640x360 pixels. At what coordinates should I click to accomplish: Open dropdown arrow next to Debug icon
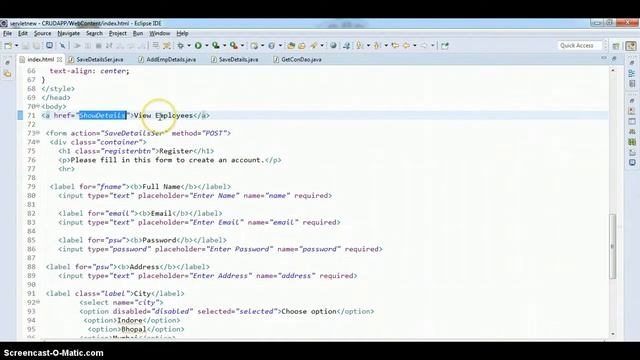tap(189, 46)
